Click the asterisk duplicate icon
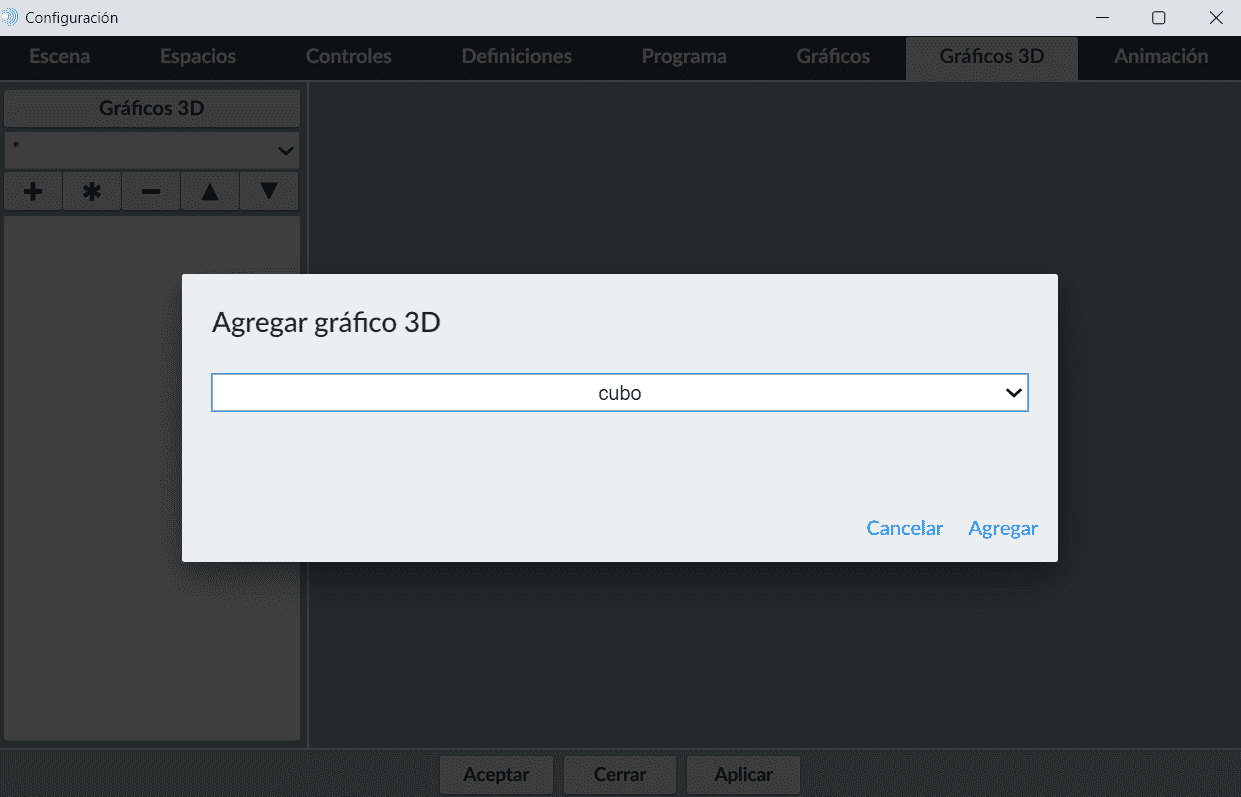The height and width of the screenshot is (797, 1241). tap(92, 191)
